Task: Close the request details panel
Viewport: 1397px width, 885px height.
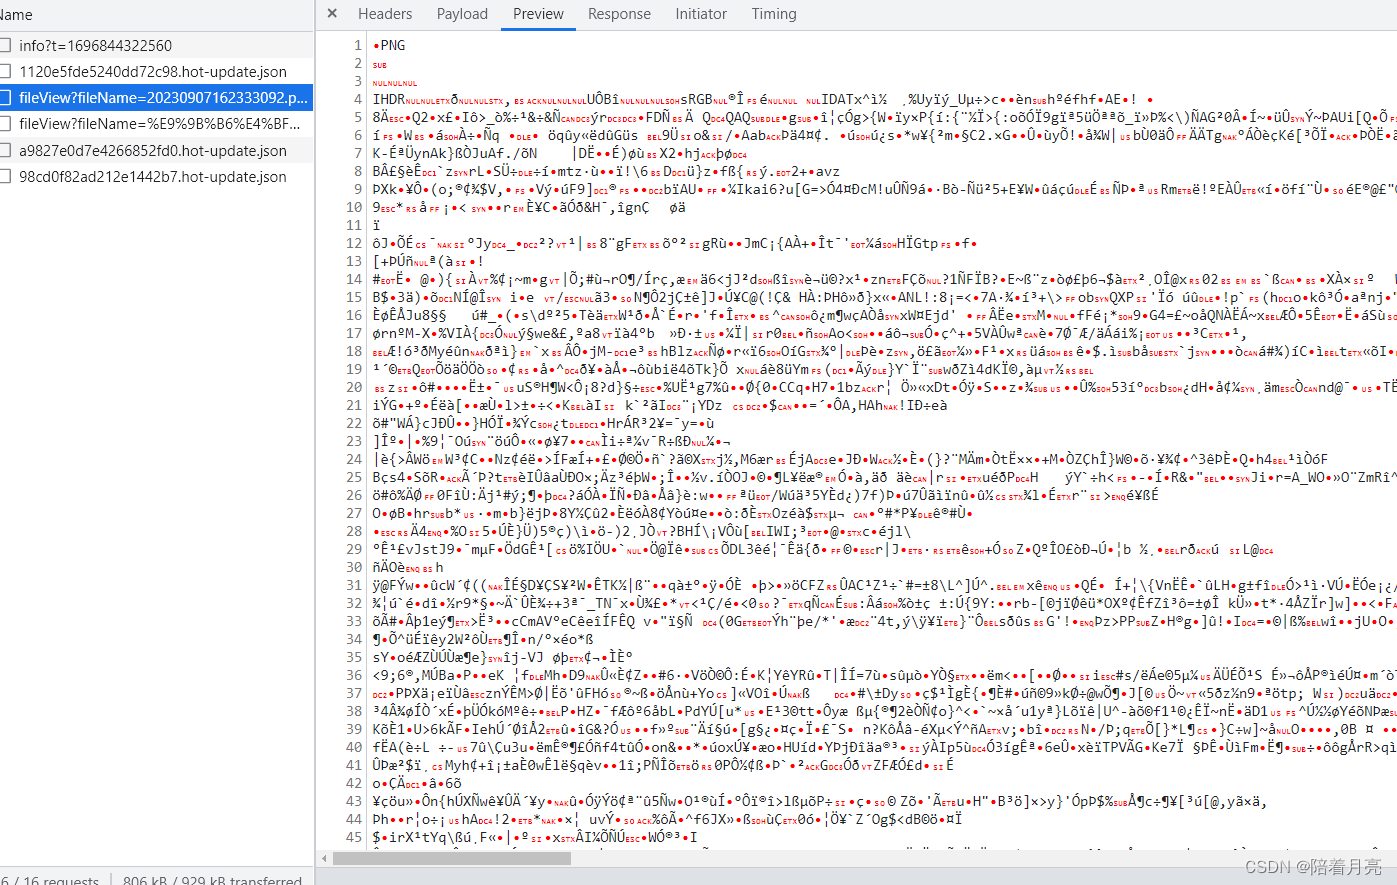Action: click(332, 14)
